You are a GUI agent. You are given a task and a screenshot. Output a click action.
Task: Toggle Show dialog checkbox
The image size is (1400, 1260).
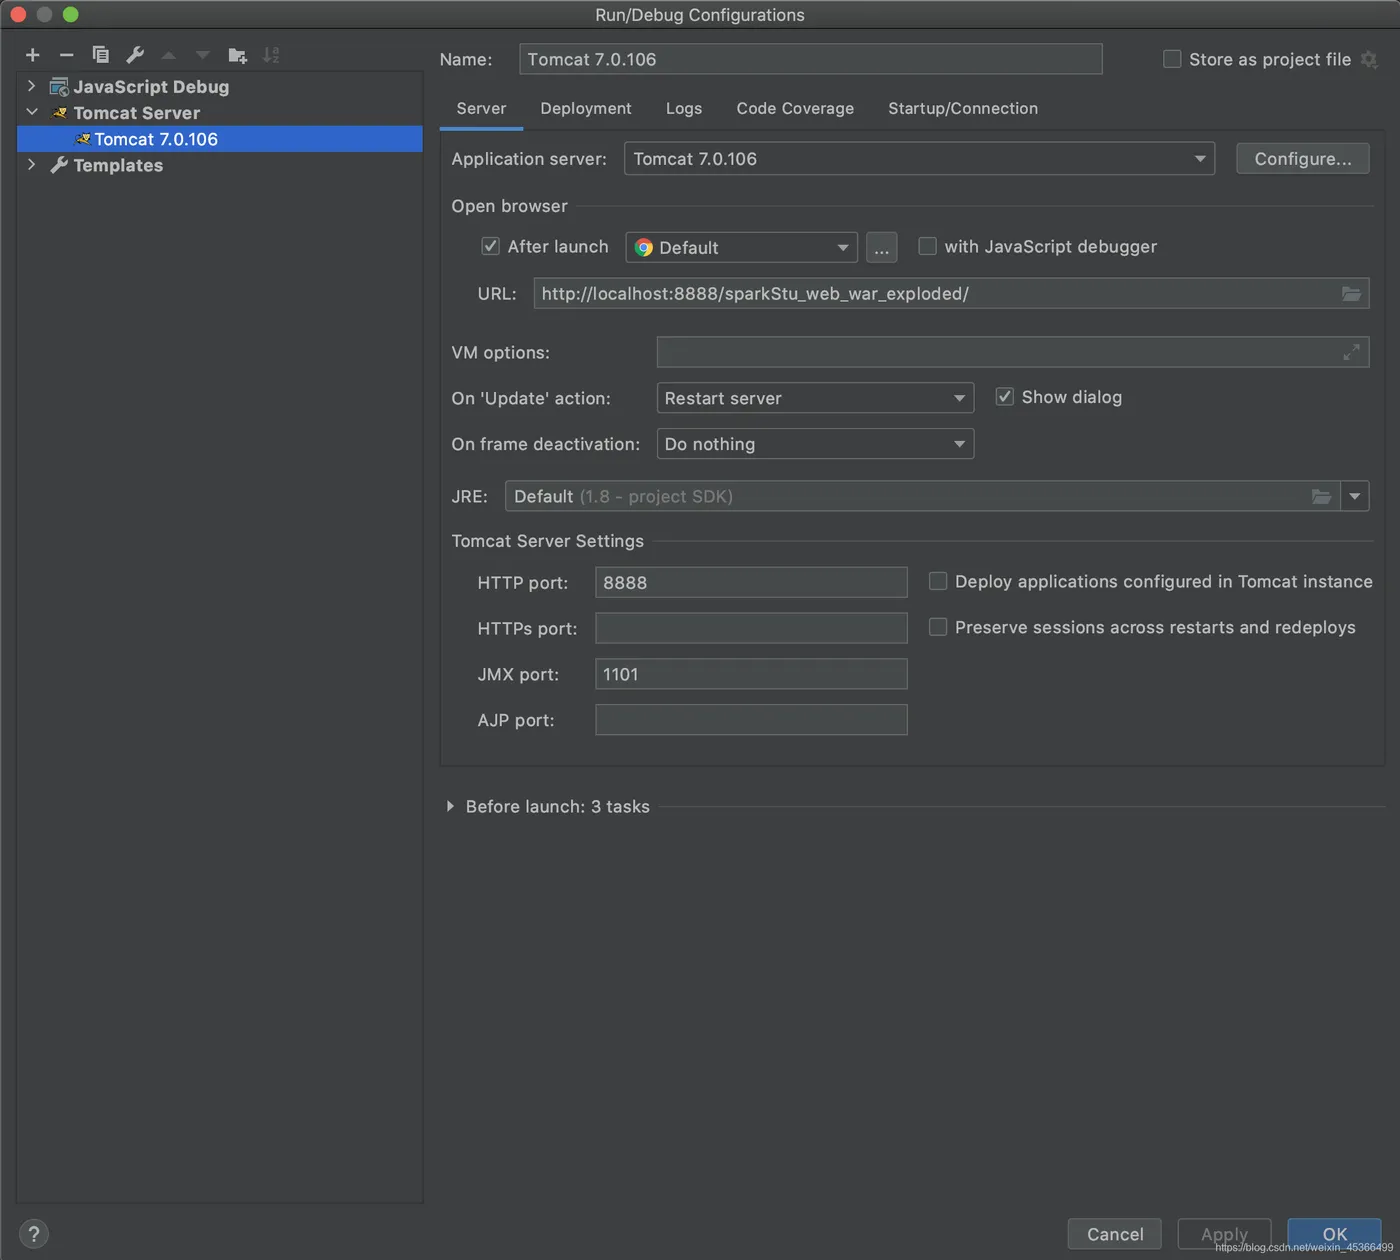pos(1004,397)
